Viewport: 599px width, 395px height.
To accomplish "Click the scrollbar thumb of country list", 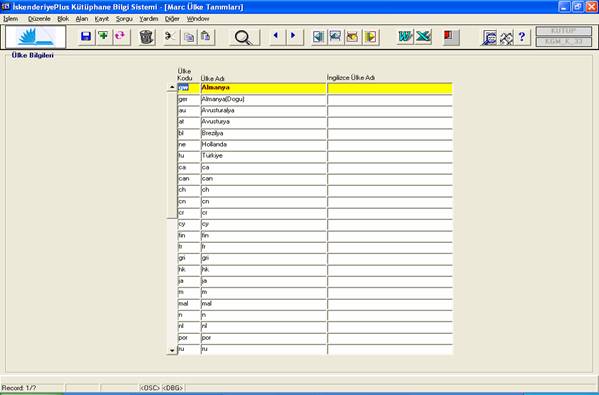I will [x=172, y=155].
